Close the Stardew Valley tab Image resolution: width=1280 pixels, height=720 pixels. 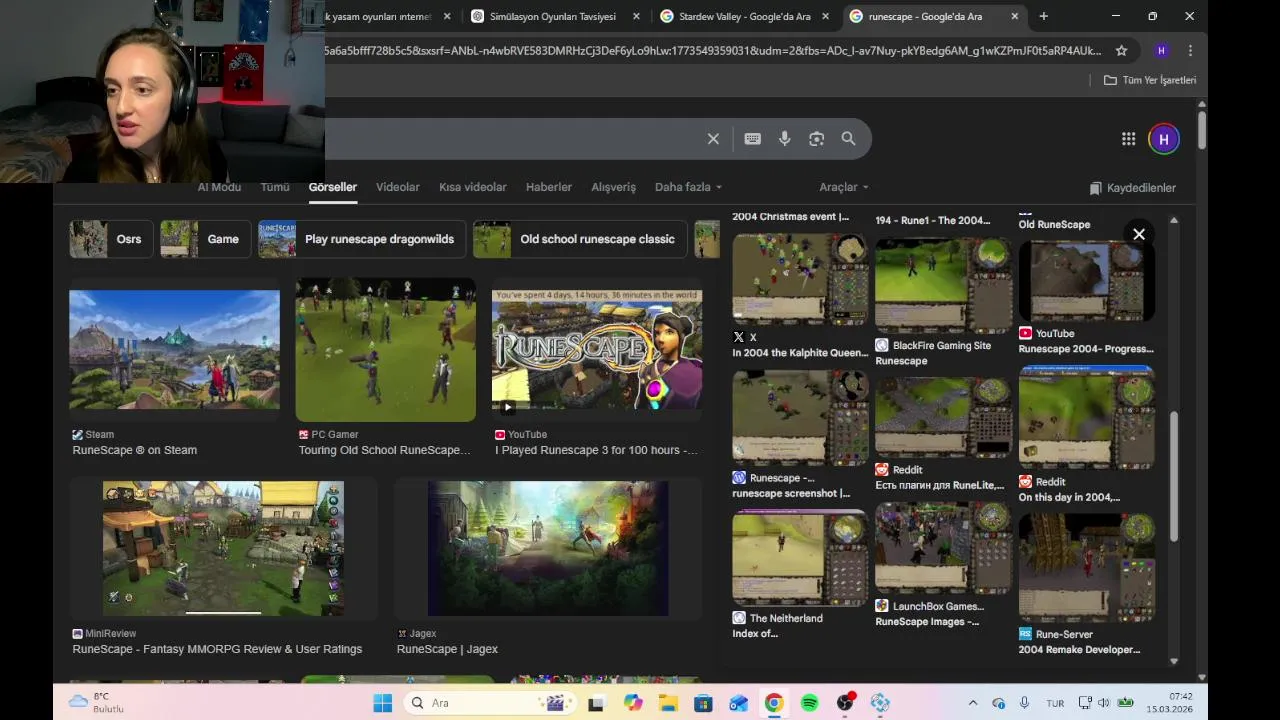tap(825, 16)
